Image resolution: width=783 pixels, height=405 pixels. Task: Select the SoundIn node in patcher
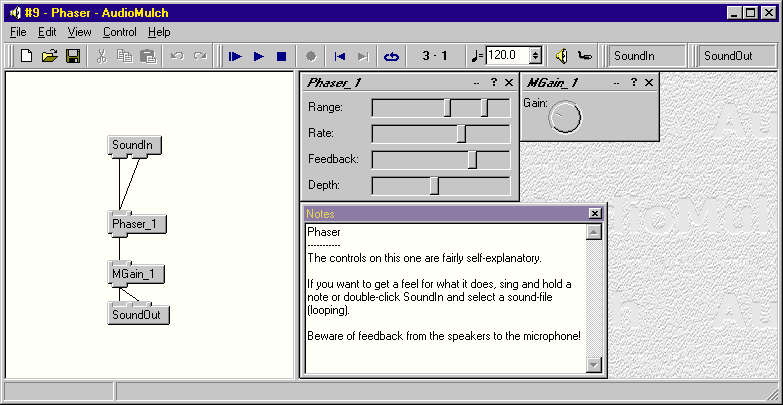pos(135,145)
